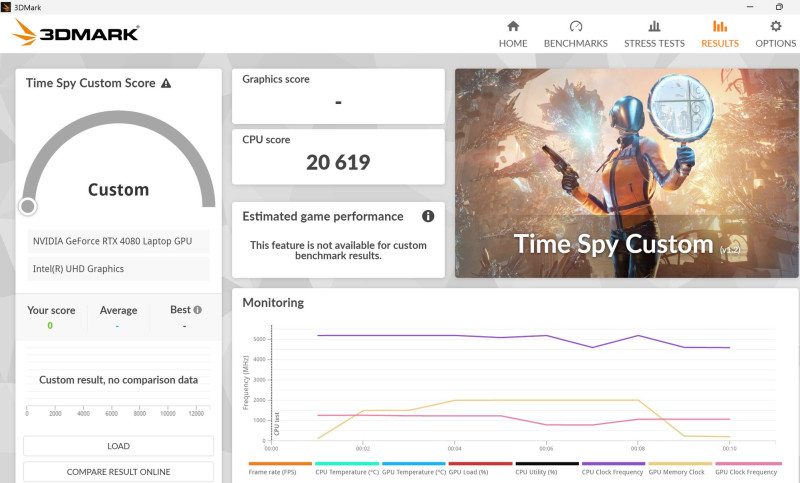800x483 pixels.
Task: Click the 3DMark icon in title bar
Action: 6,7
